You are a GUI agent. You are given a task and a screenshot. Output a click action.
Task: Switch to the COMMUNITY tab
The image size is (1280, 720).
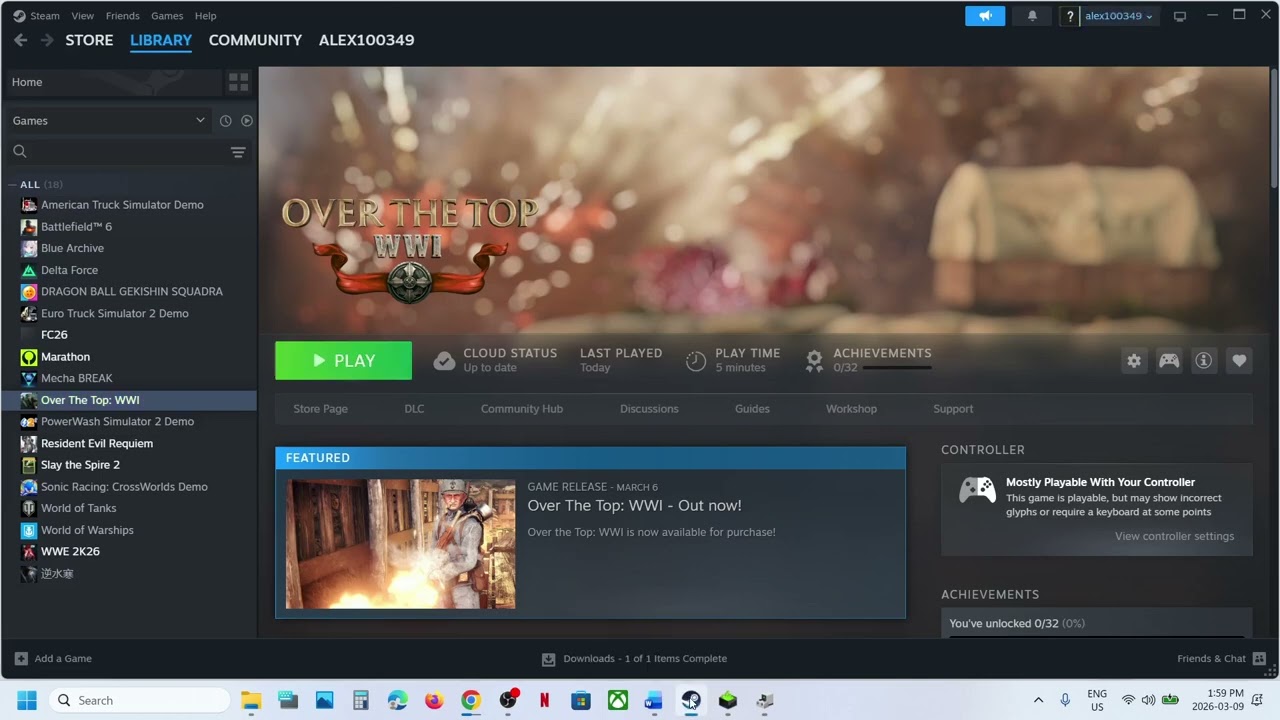(x=255, y=40)
